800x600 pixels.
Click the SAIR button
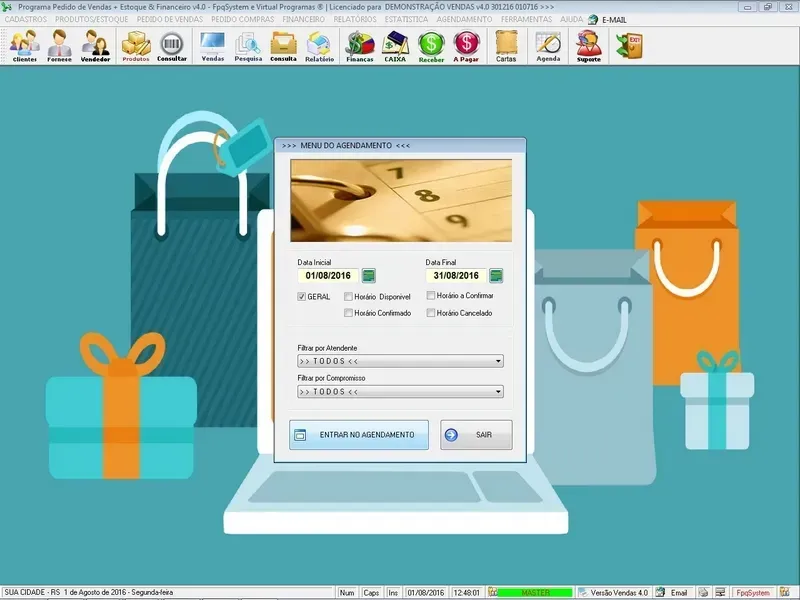click(x=476, y=435)
